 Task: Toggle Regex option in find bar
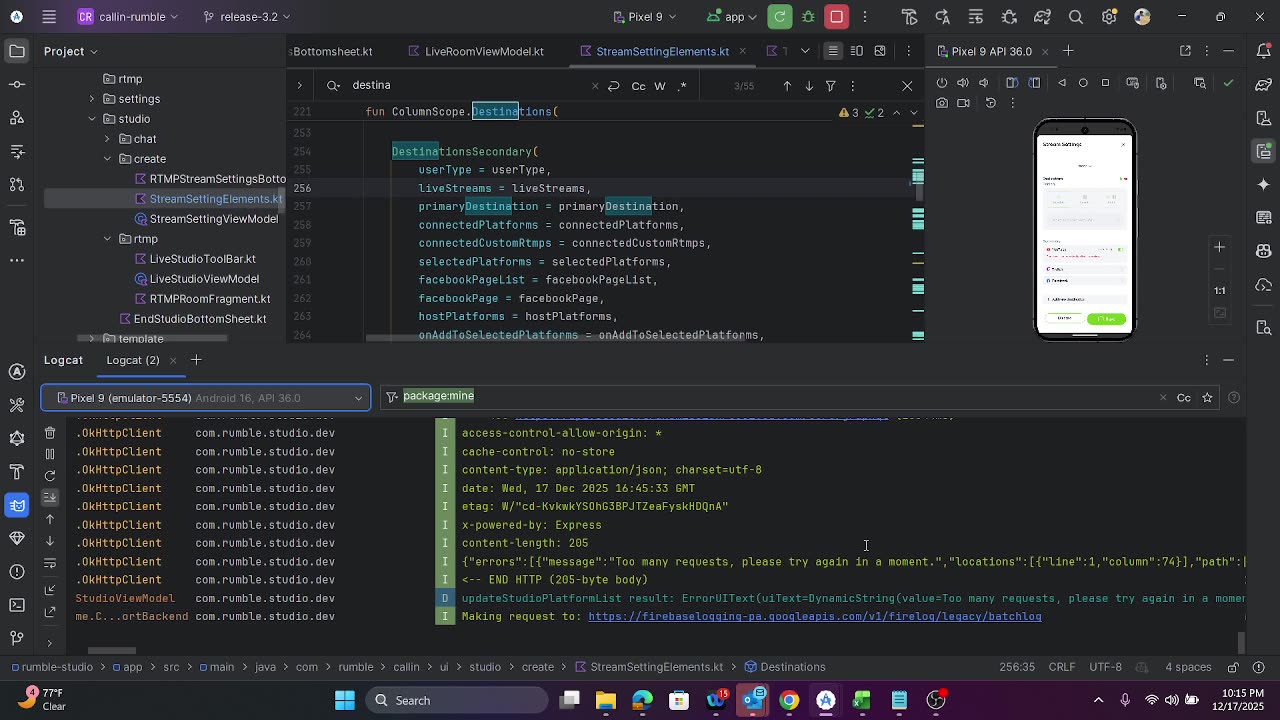click(x=682, y=86)
